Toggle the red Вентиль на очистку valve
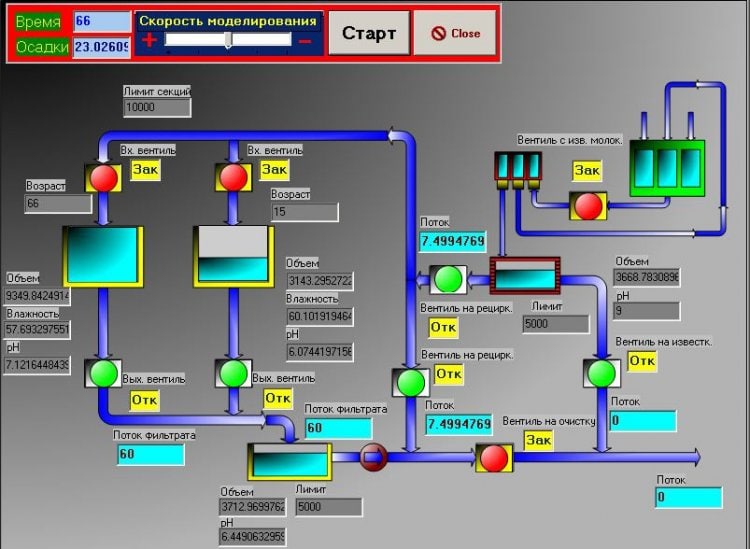The image size is (750, 549). tap(494, 458)
